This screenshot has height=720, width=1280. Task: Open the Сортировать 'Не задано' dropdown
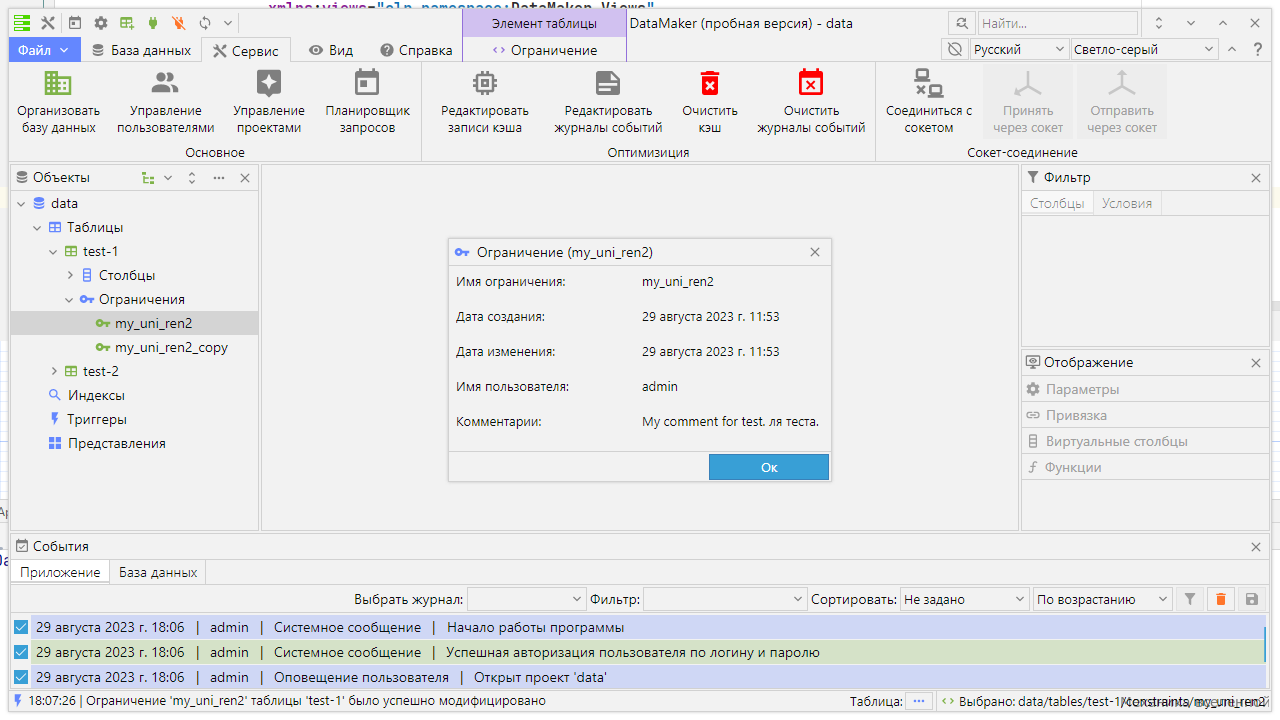click(964, 599)
